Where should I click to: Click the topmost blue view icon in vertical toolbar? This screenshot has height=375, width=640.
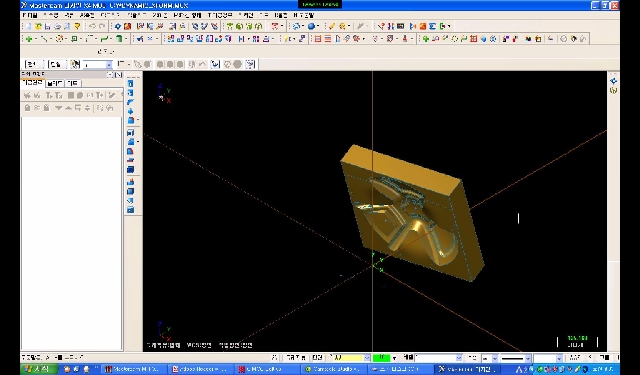(131, 84)
